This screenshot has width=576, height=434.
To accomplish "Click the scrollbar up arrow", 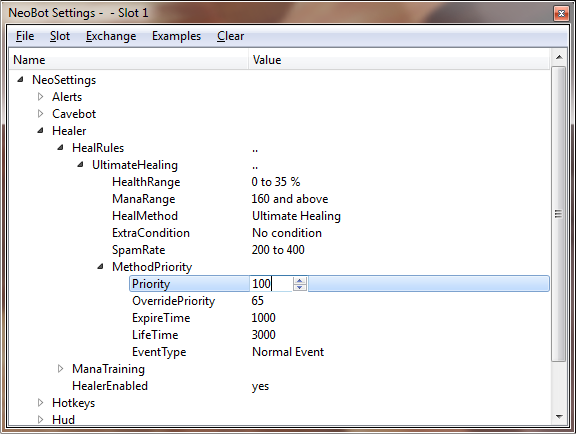I will tap(559, 57).
